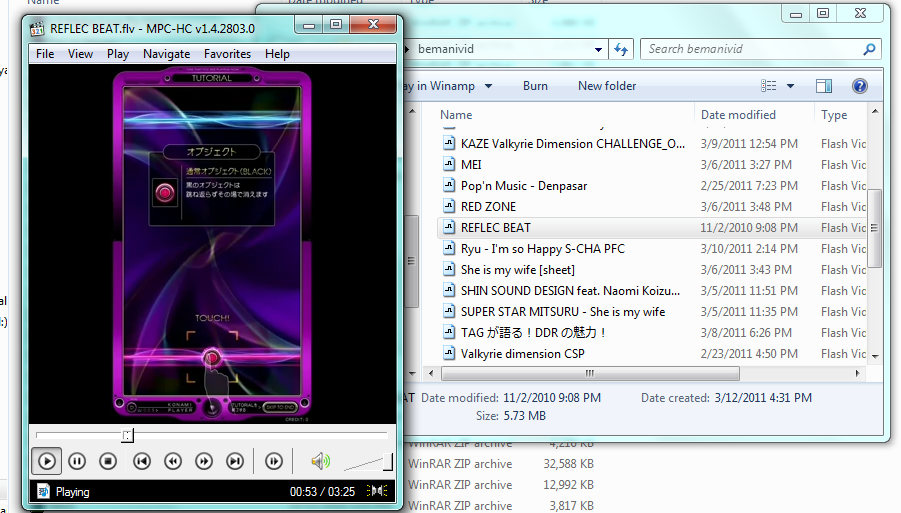The height and width of the screenshot is (513, 901).
Task: Select Valkyrie dimension CSP file
Action: [523, 354]
